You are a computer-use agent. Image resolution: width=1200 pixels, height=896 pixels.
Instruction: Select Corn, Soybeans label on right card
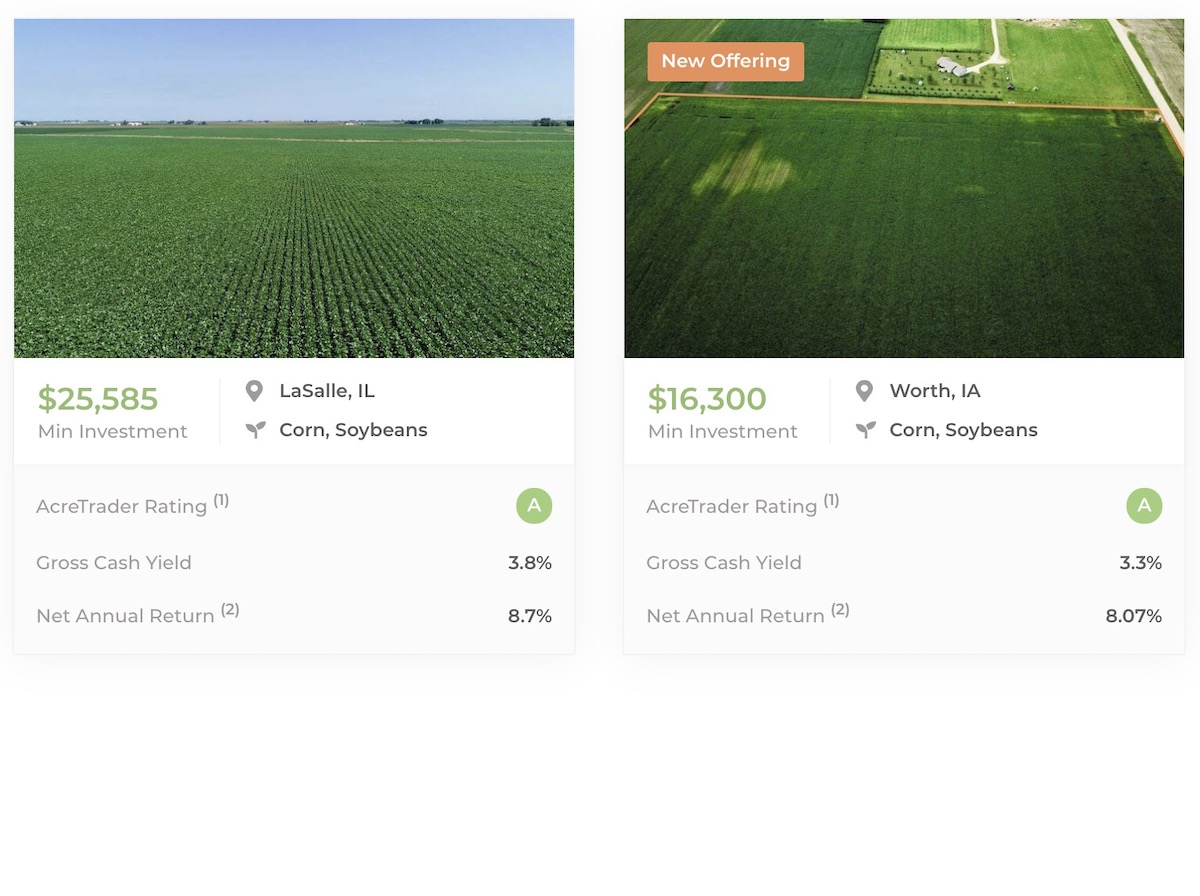(x=963, y=429)
